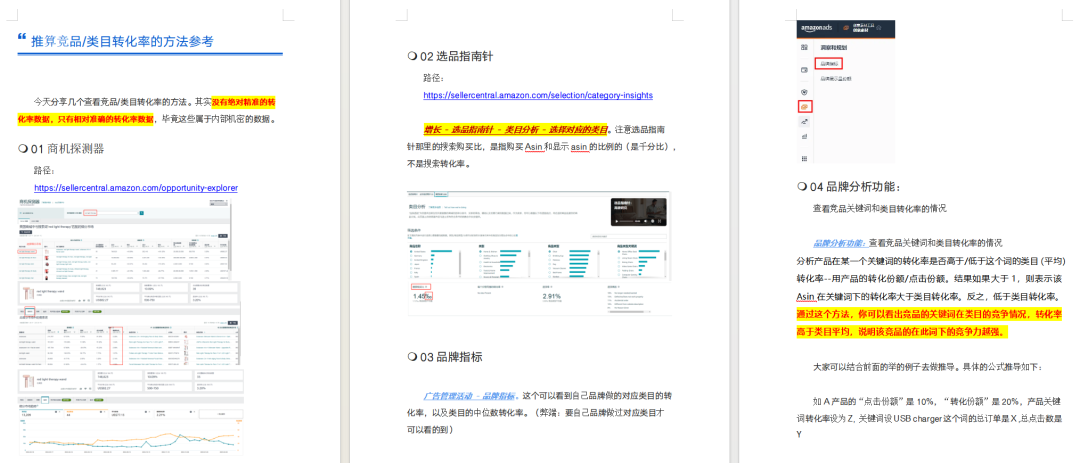Click the 路径： label on the first page
The image size is (1080, 463).
point(45,170)
